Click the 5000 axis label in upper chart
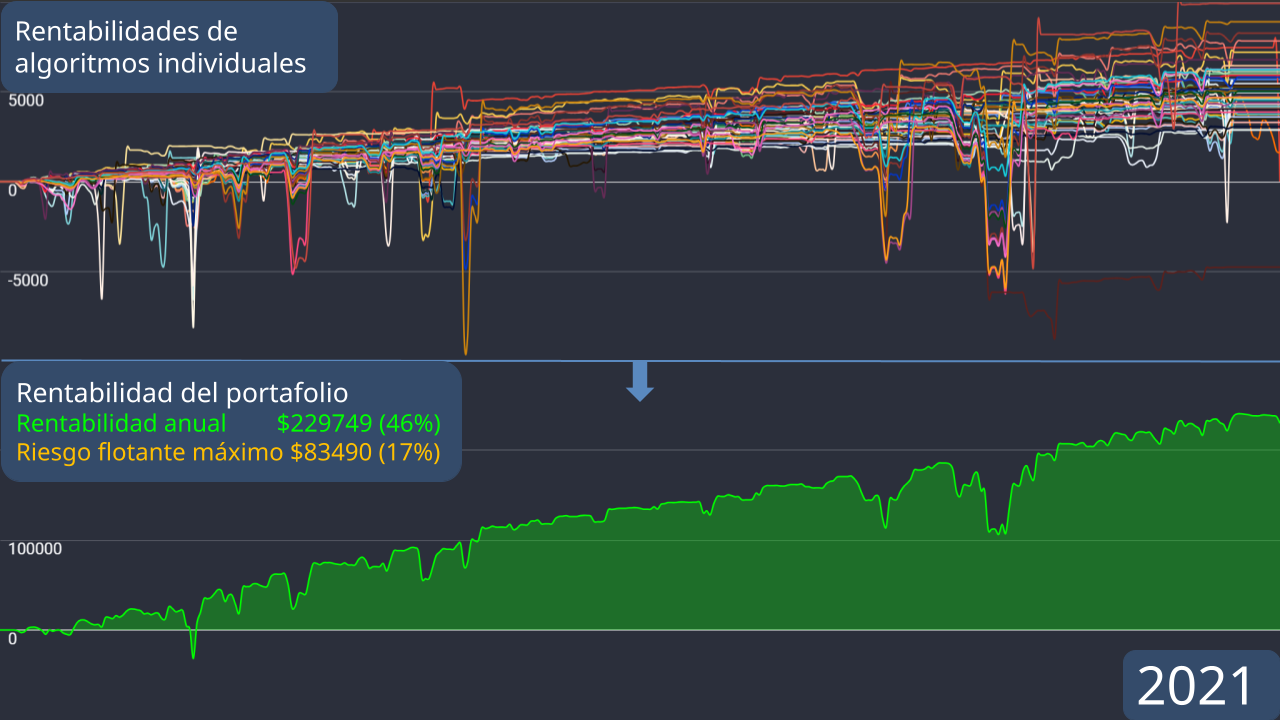The height and width of the screenshot is (720, 1280). tap(26, 101)
